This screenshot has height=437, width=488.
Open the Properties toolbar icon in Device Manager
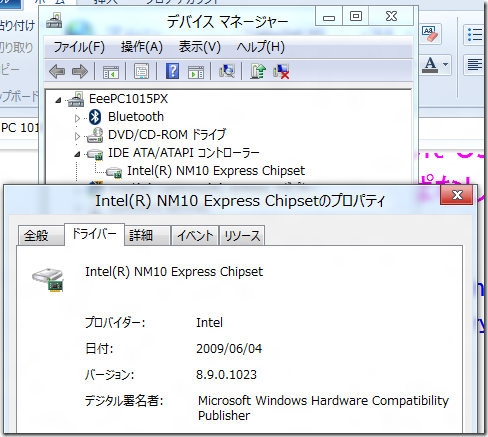[142, 71]
